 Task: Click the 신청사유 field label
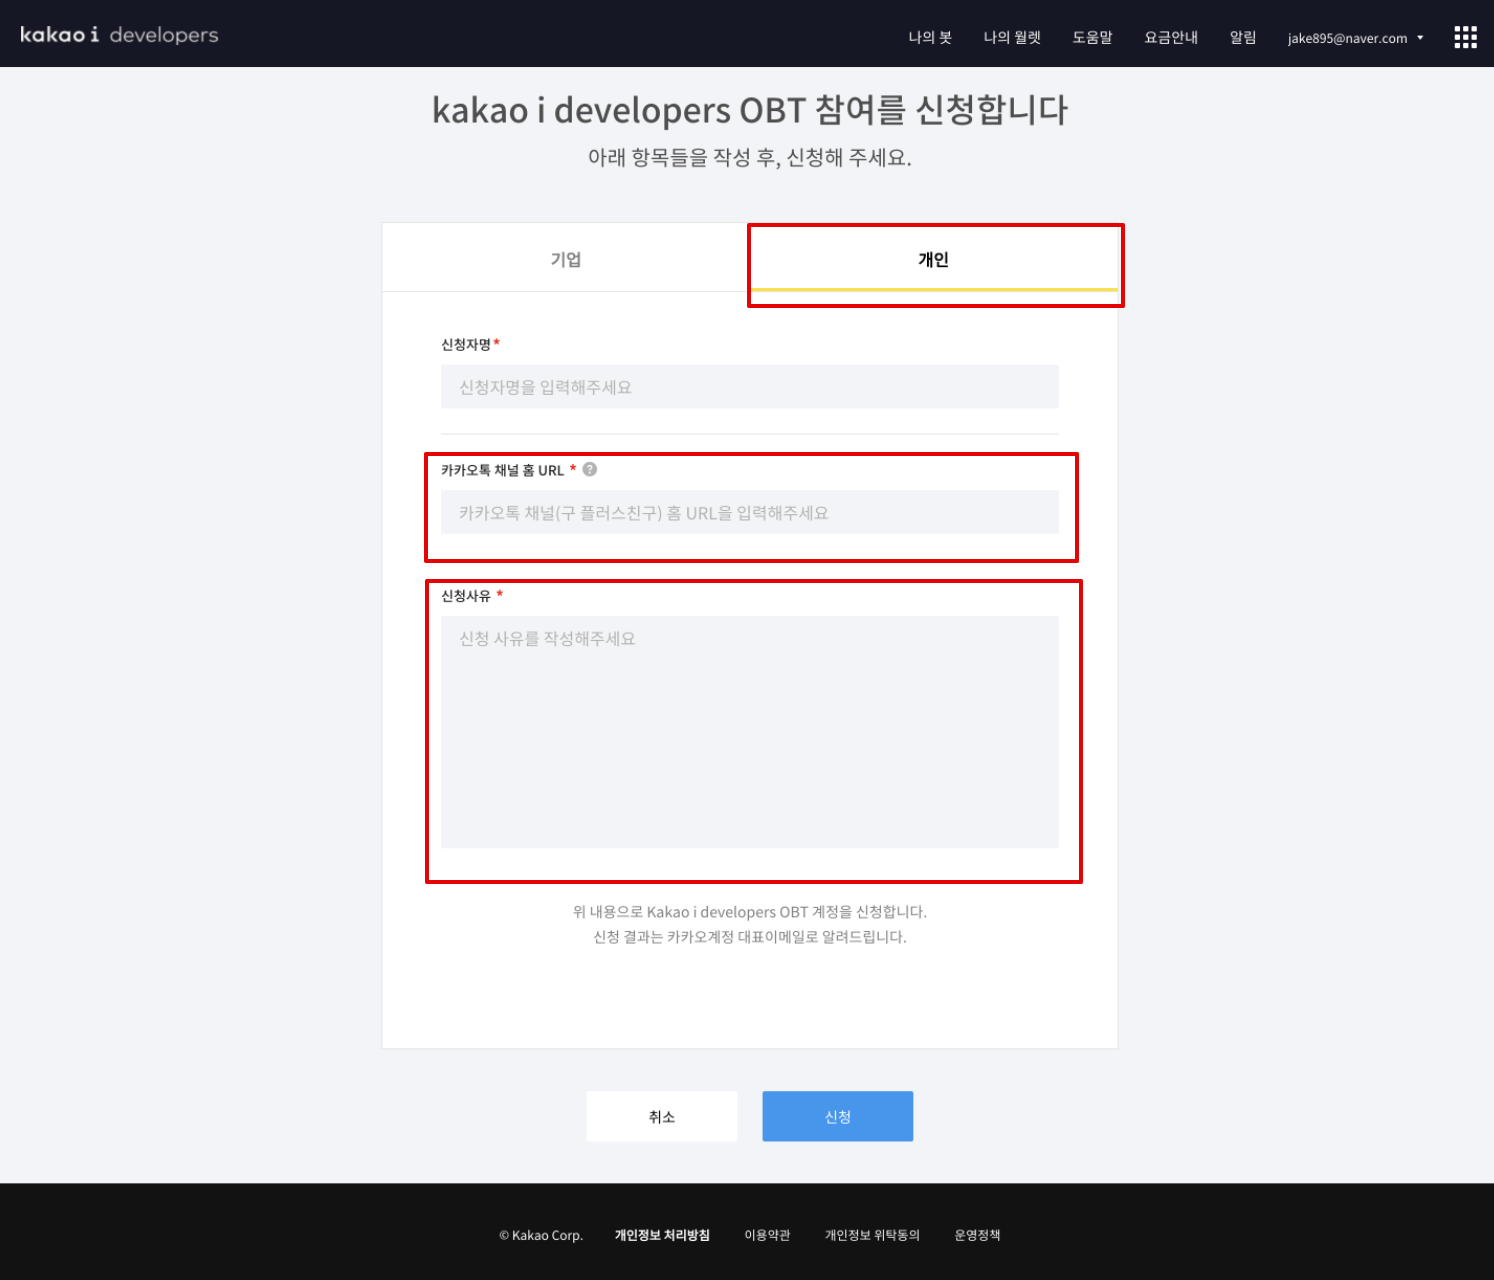[466, 595]
